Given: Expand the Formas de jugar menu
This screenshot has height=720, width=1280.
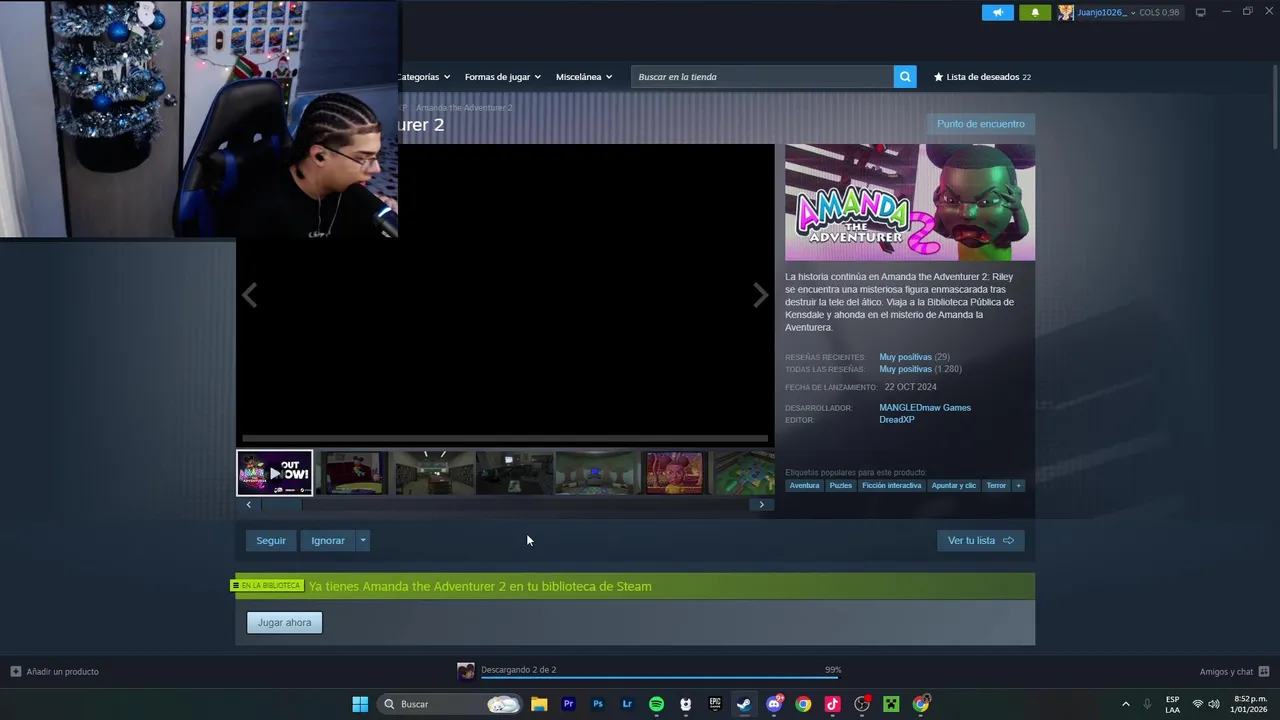Looking at the screenshot, I should [x=502, y=77].
